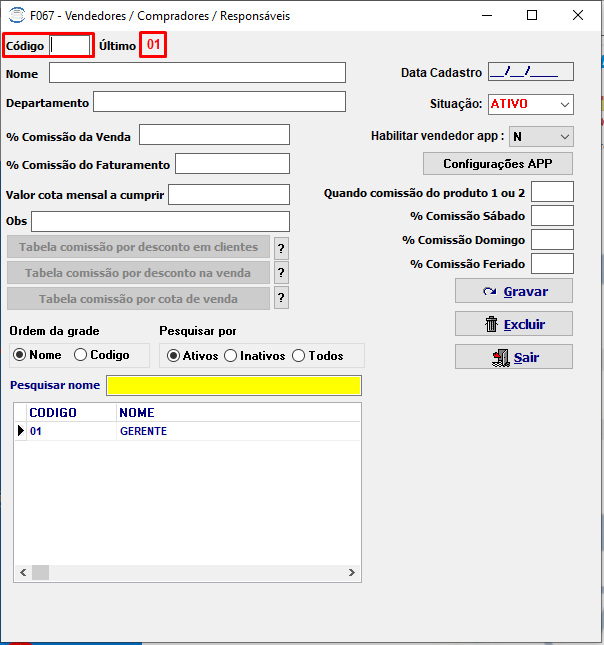Open Configurações APP
The image size is (604, 645).
[498, 164]
